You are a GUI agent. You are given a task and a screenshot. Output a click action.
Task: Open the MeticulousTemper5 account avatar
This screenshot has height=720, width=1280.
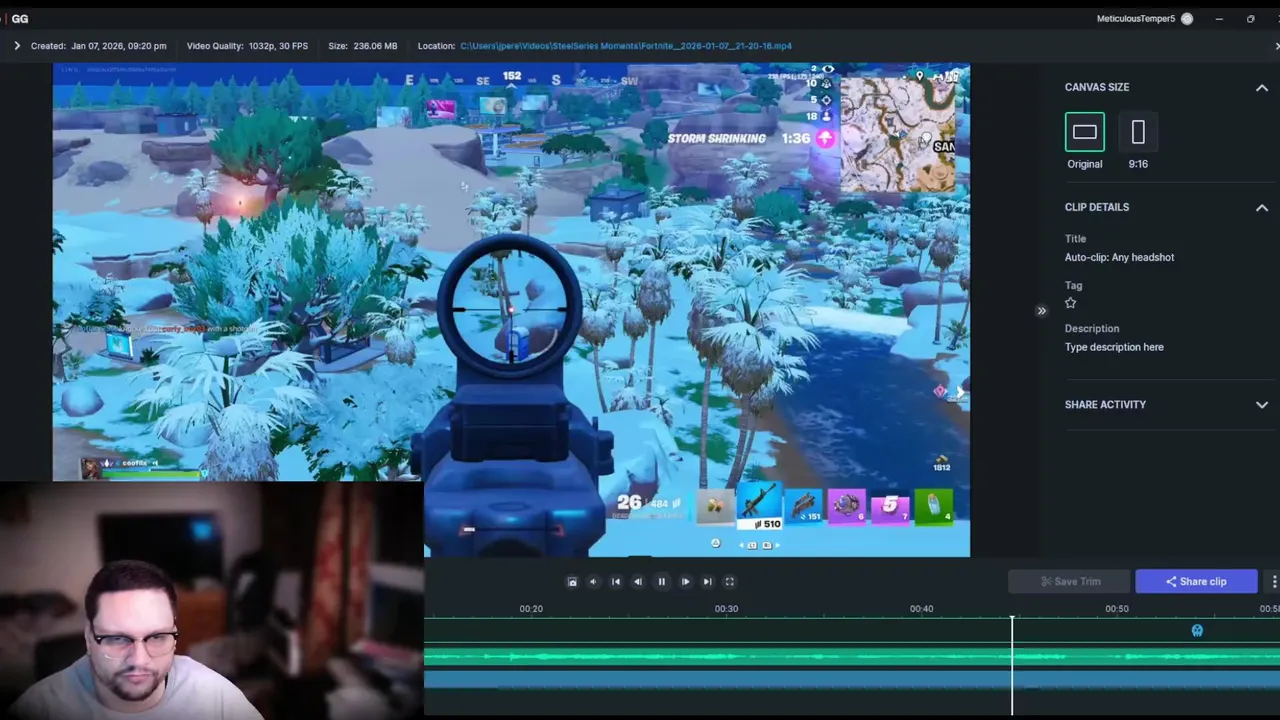click(x=1187, y=19)
